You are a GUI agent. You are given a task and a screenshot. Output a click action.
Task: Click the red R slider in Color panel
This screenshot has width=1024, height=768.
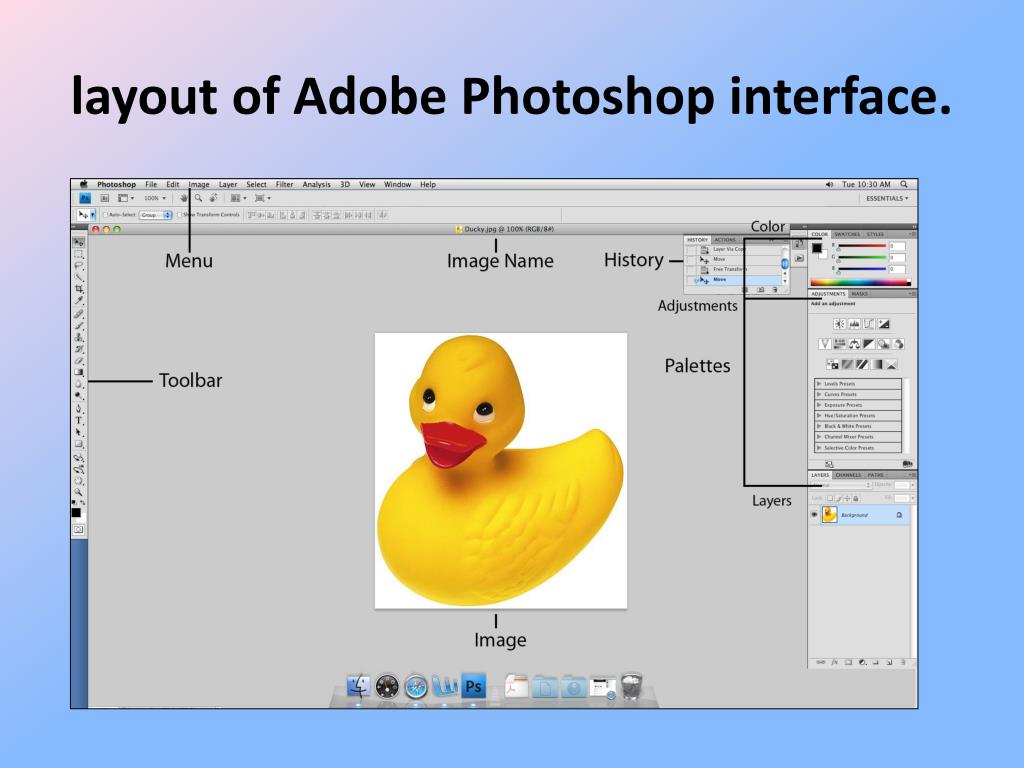click(x=862, y=246)
